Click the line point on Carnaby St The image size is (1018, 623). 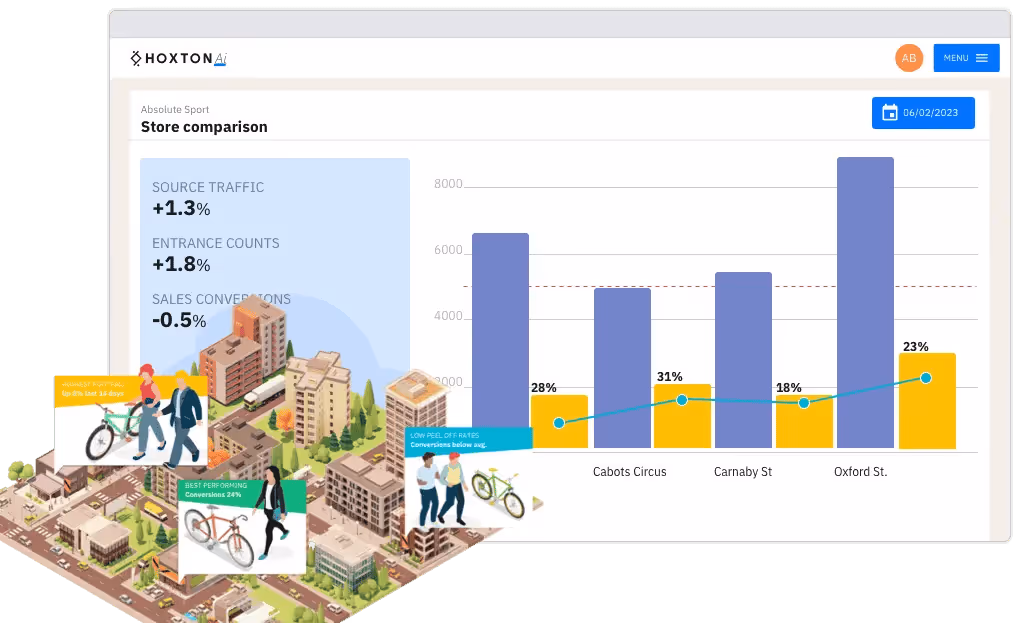click(804, 403)
